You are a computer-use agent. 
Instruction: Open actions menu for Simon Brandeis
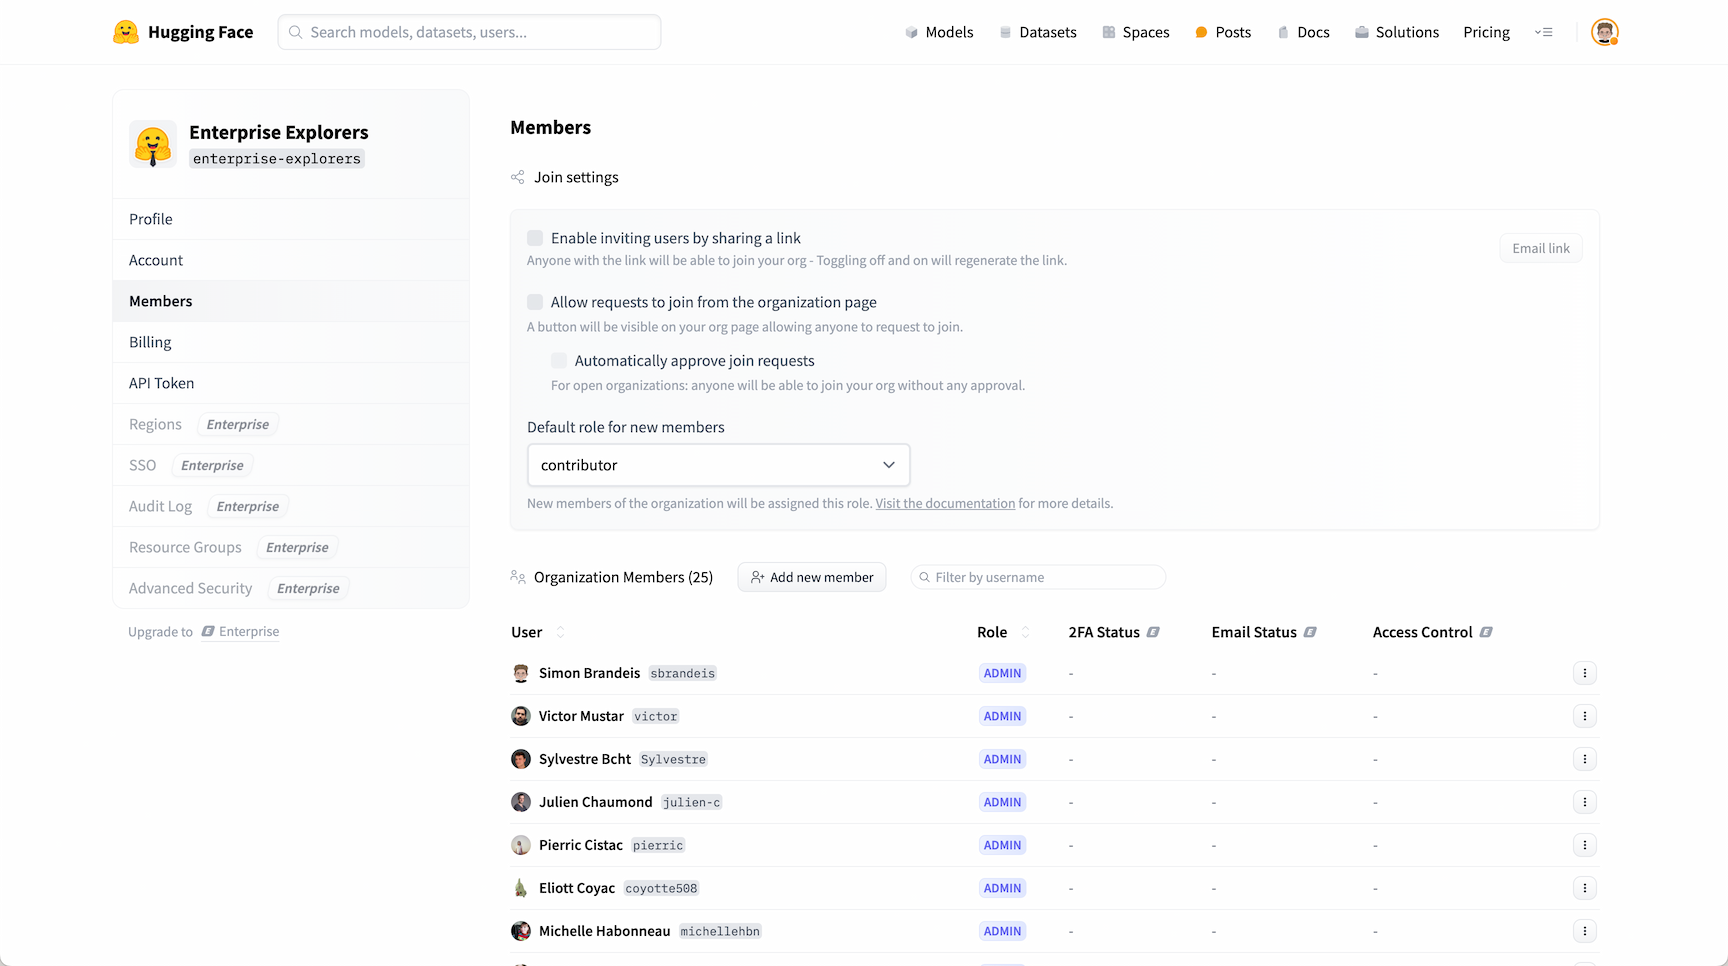pyautogui.click(x=1584, y=673)
